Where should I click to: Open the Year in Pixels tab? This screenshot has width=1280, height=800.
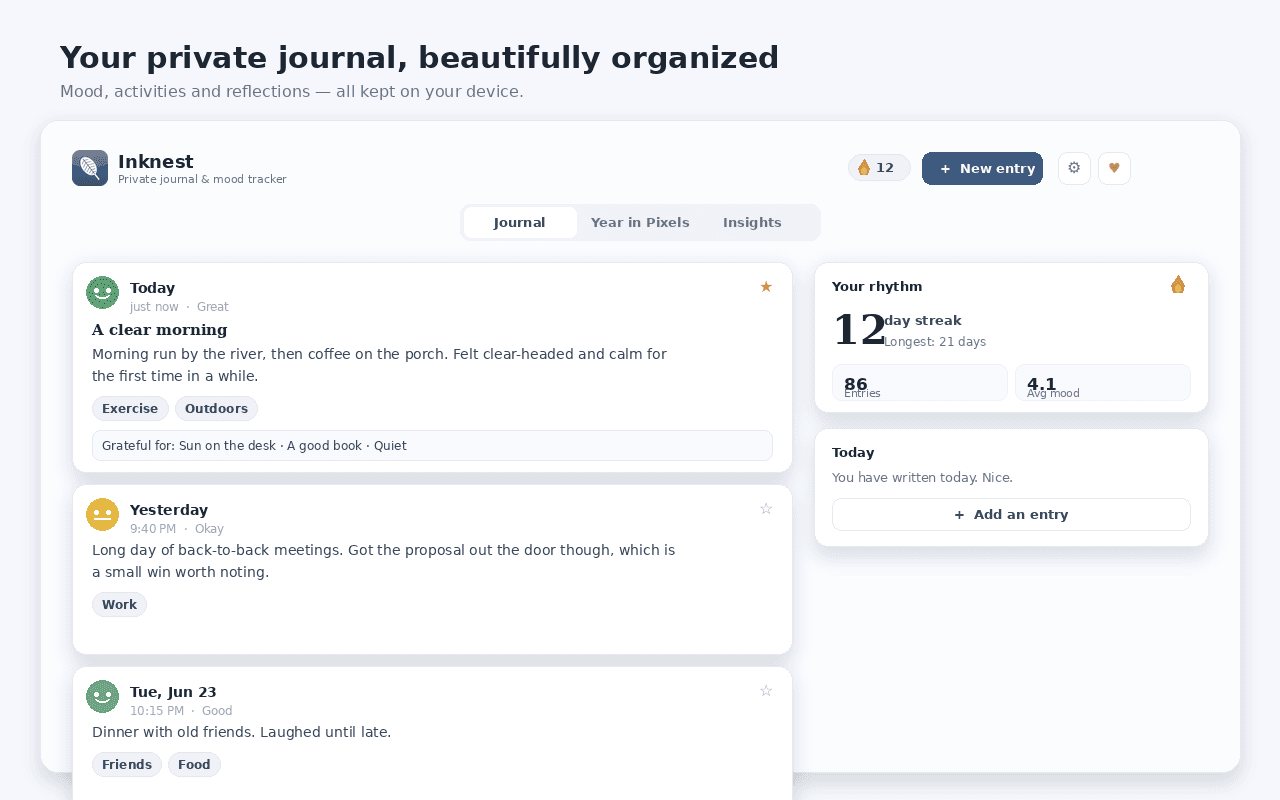click(640, 222)
